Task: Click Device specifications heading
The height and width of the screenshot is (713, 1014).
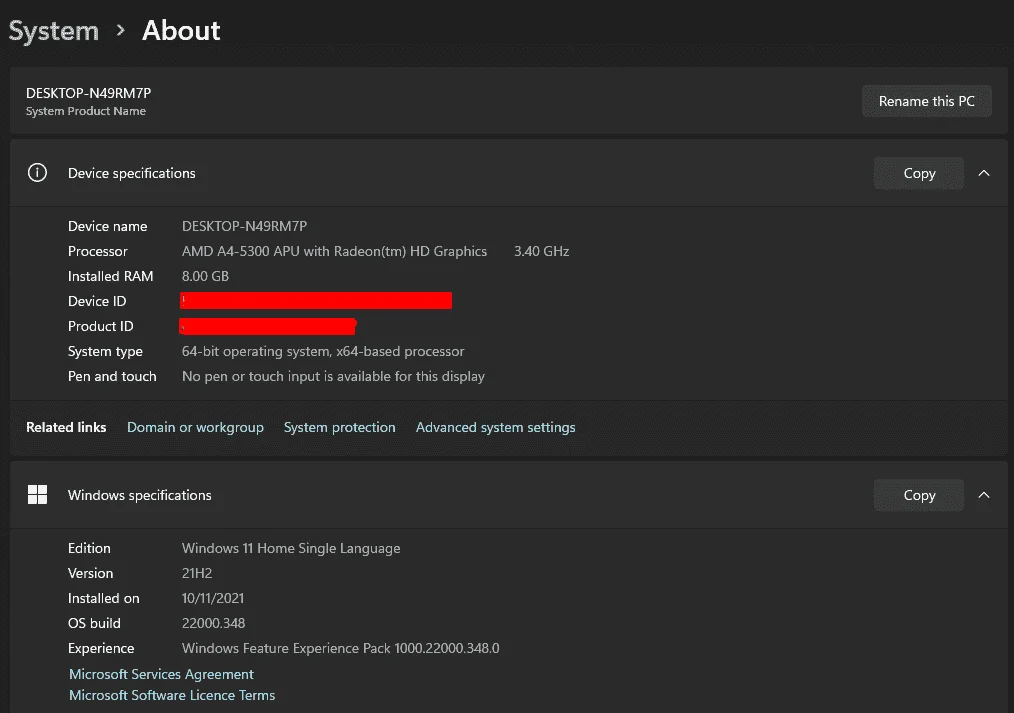Action: coord(131,173)
